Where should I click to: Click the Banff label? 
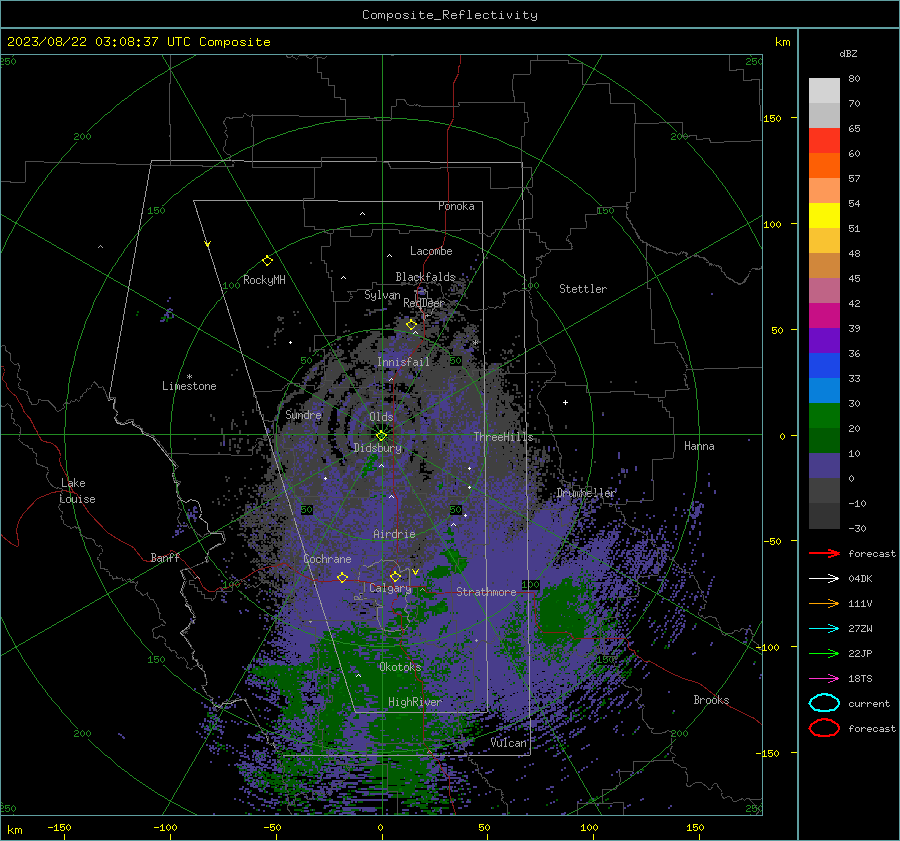(x=165, y=558)
